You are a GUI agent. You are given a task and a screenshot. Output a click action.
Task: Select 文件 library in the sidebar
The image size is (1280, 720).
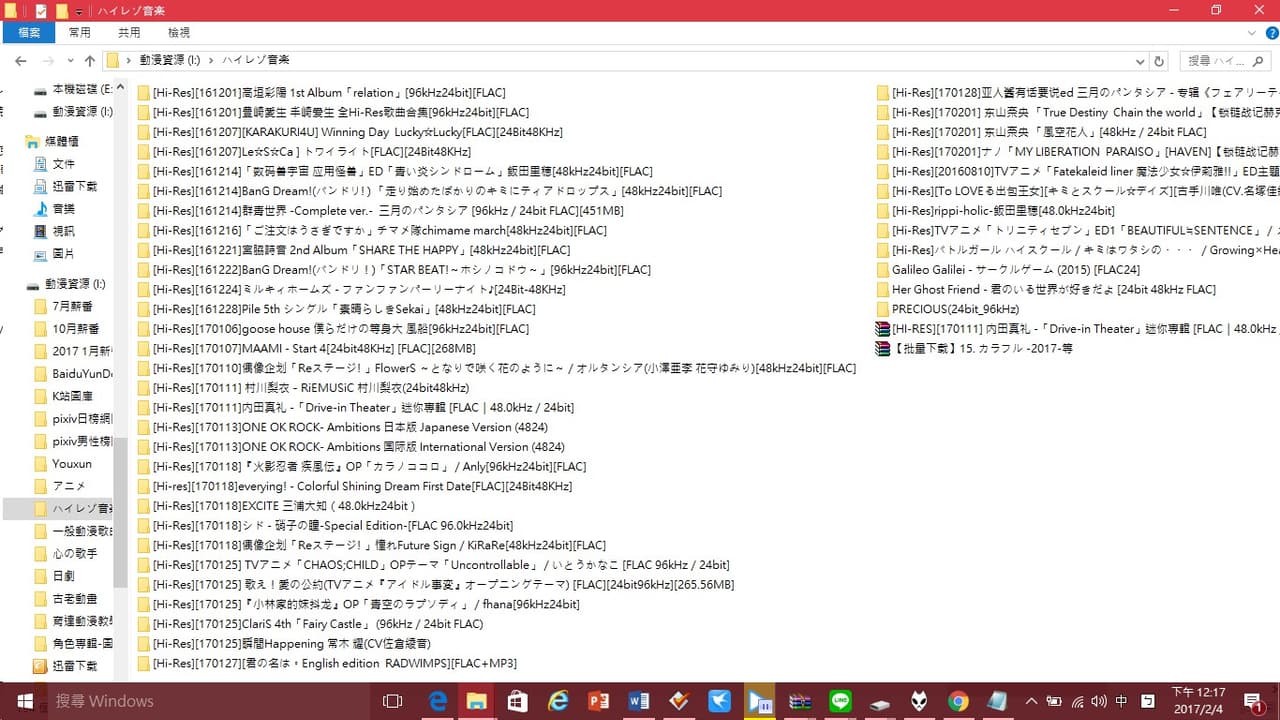pyautogui.click(x=54, y=164)
